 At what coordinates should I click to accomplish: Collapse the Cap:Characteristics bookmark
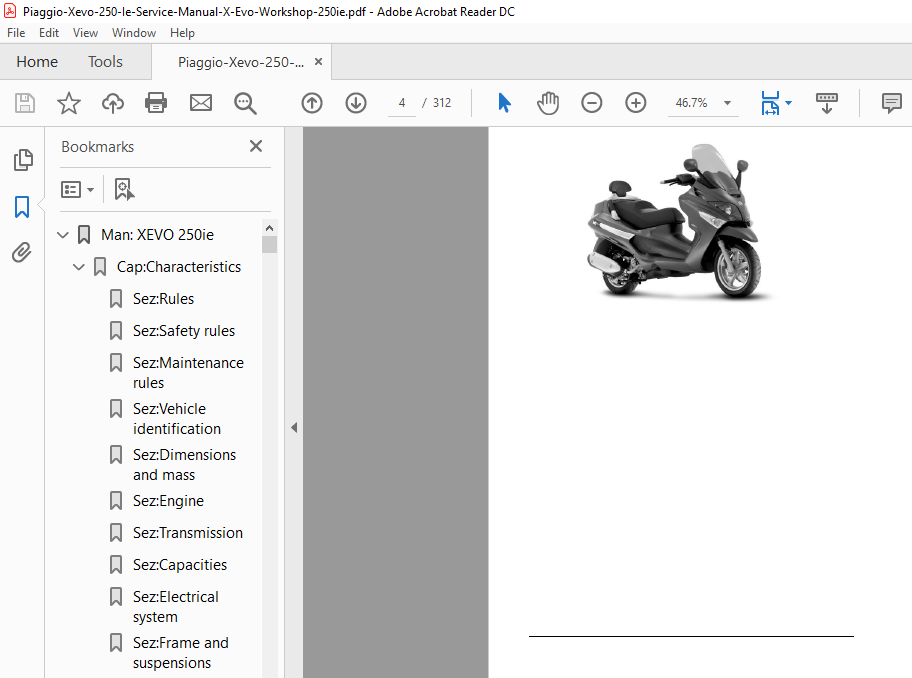point(79,267)
